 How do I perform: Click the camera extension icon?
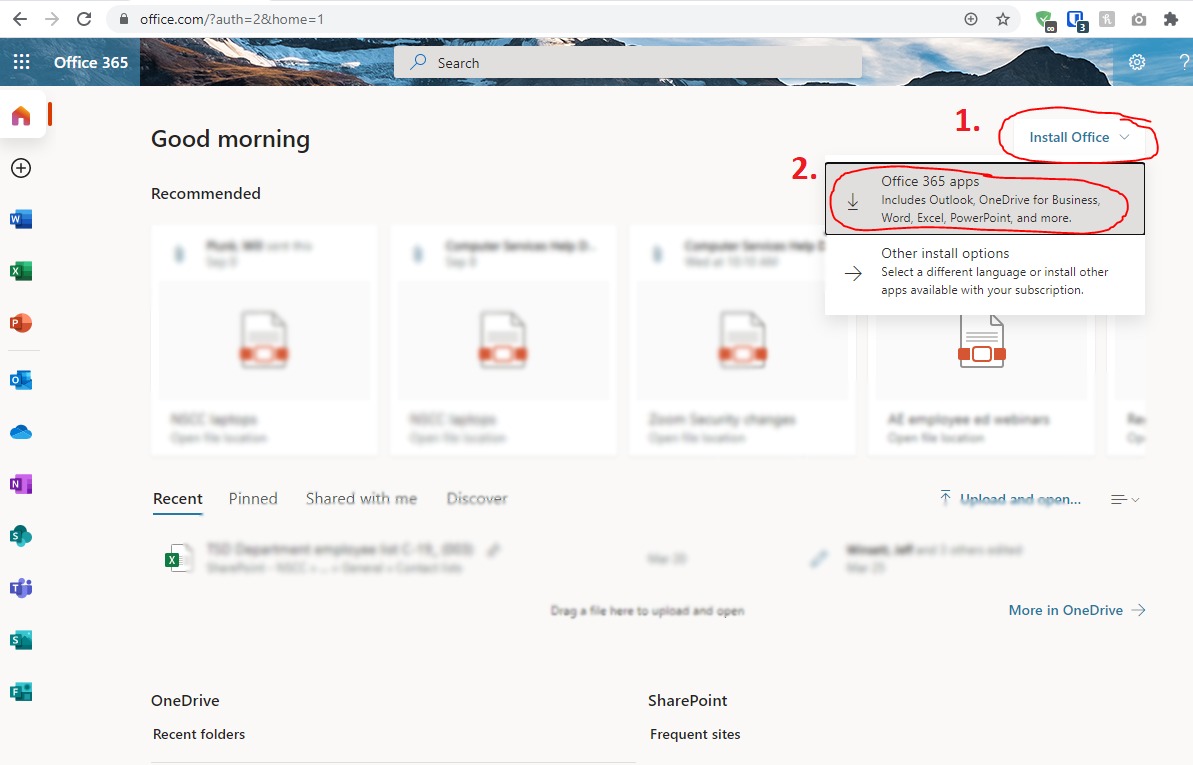tap(1139, 19)
